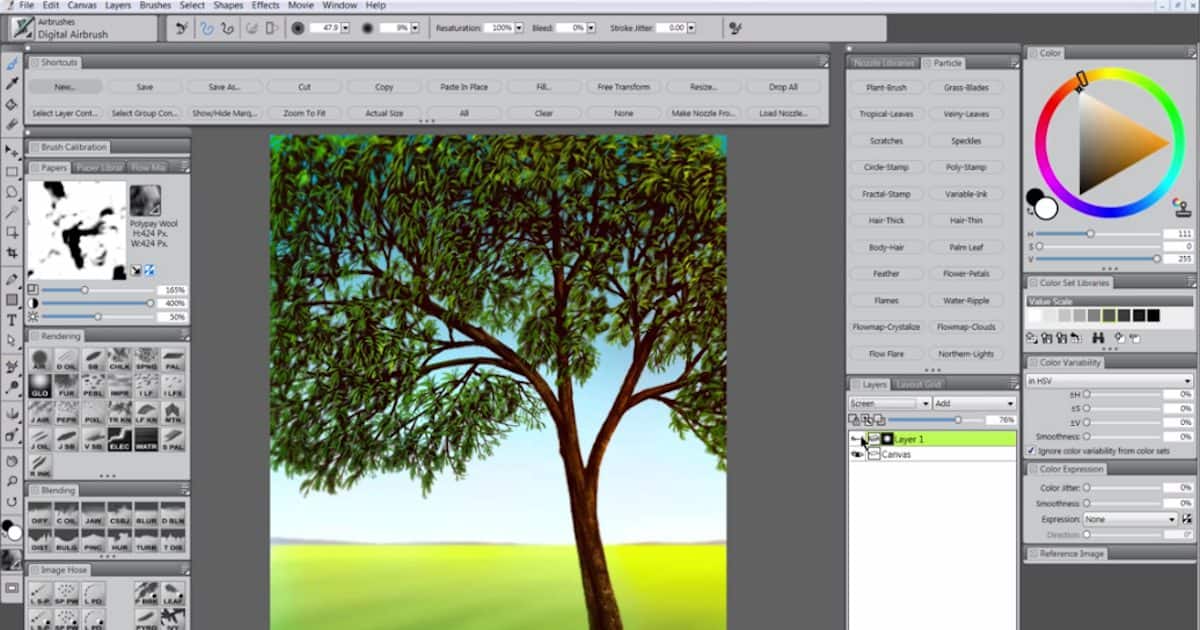Hide the Canvas layer with eye icon
1200x630 pixels.
coord(856,454)
